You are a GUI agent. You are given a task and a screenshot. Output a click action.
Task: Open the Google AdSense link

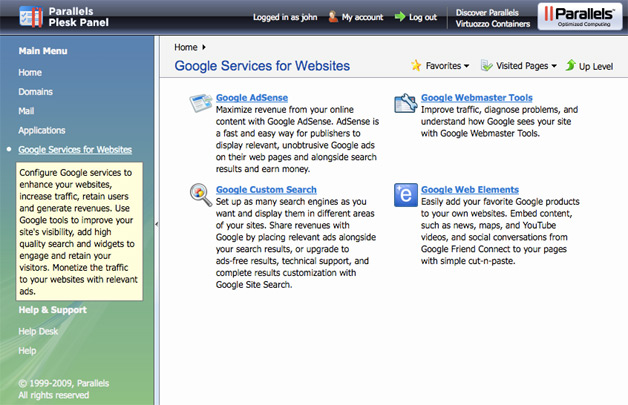pyautogui.click(x=252, y=97)
